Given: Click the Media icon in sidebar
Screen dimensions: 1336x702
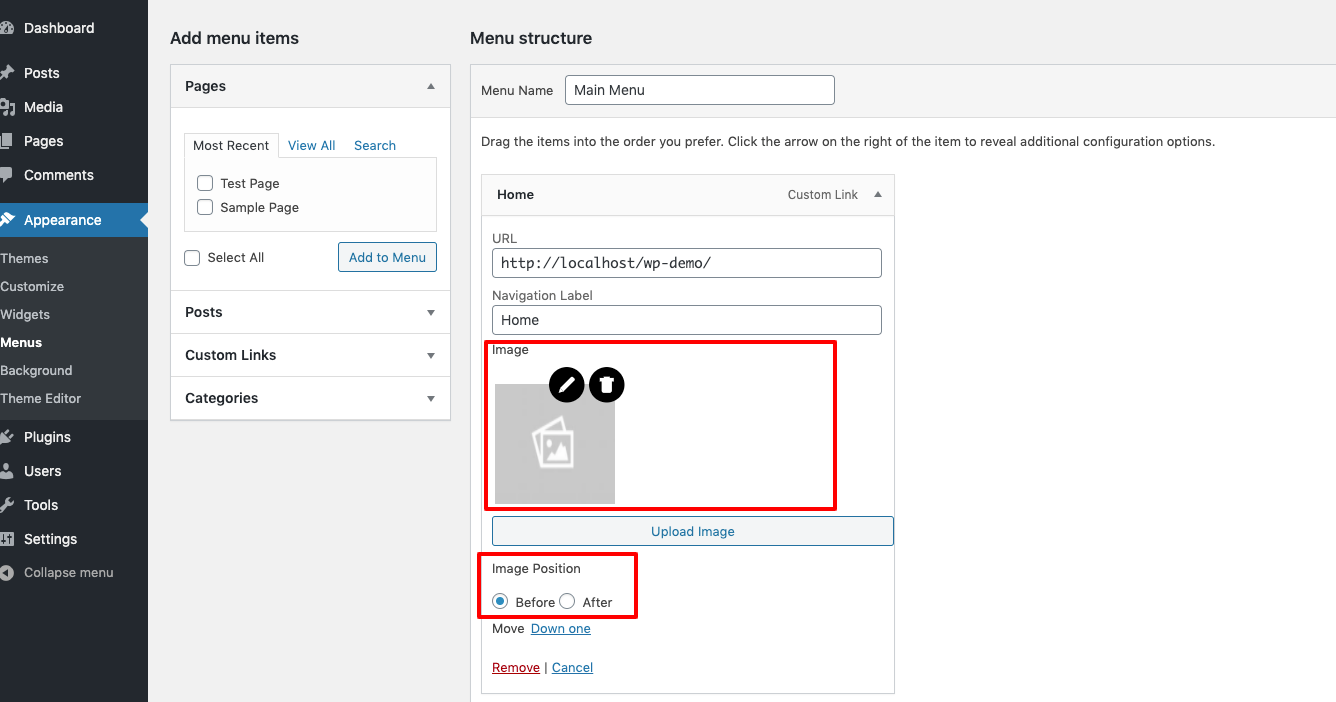Looking at the screenshot, I should pos(6,107).
